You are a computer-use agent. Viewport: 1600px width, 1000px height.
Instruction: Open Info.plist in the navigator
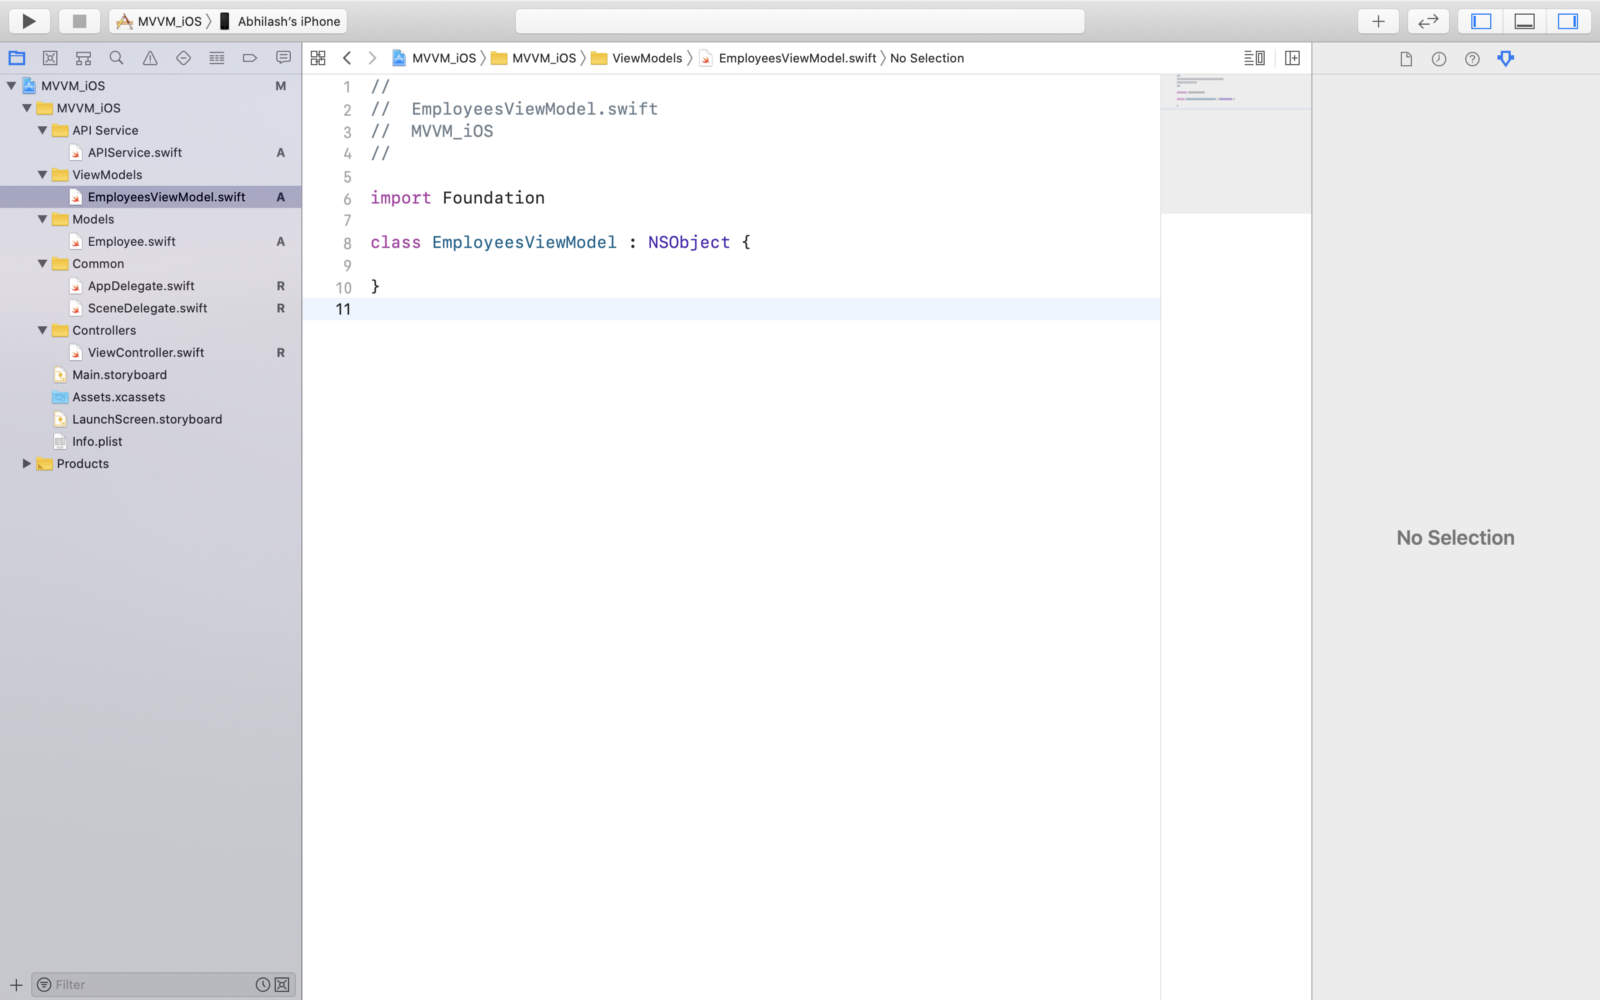(151, 442)
